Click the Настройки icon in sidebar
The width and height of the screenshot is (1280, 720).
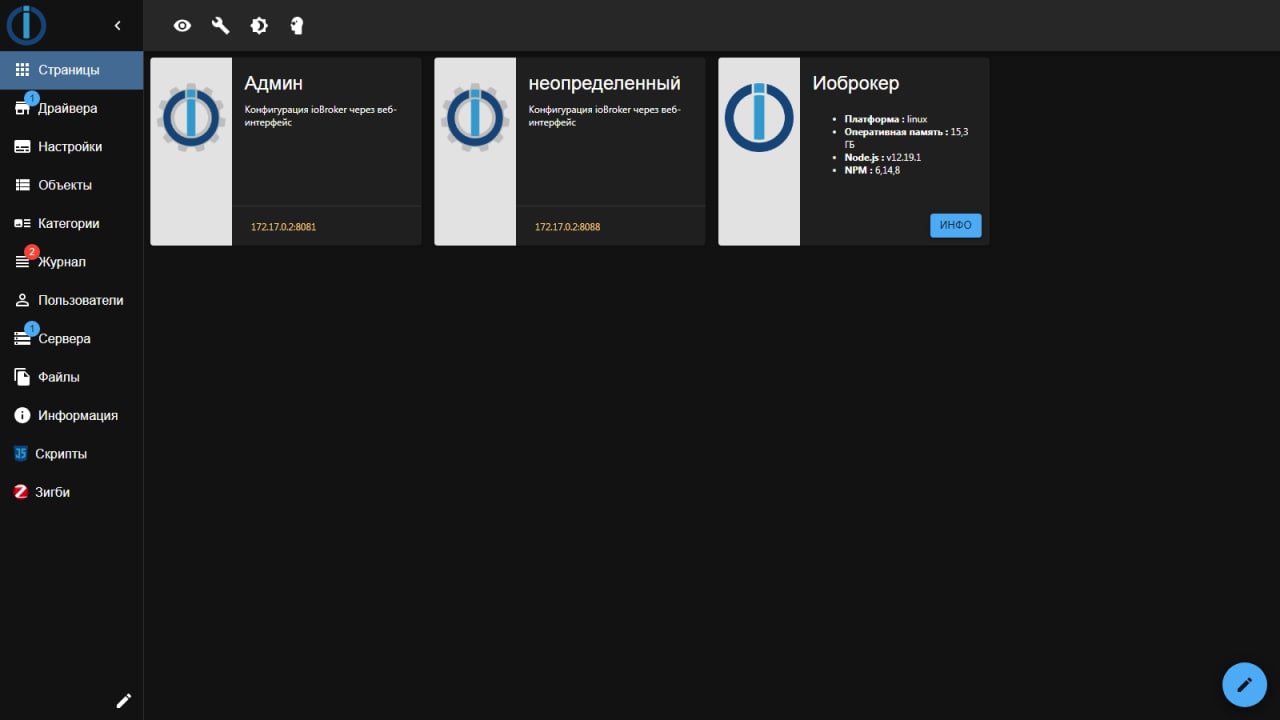pos(22,147)
